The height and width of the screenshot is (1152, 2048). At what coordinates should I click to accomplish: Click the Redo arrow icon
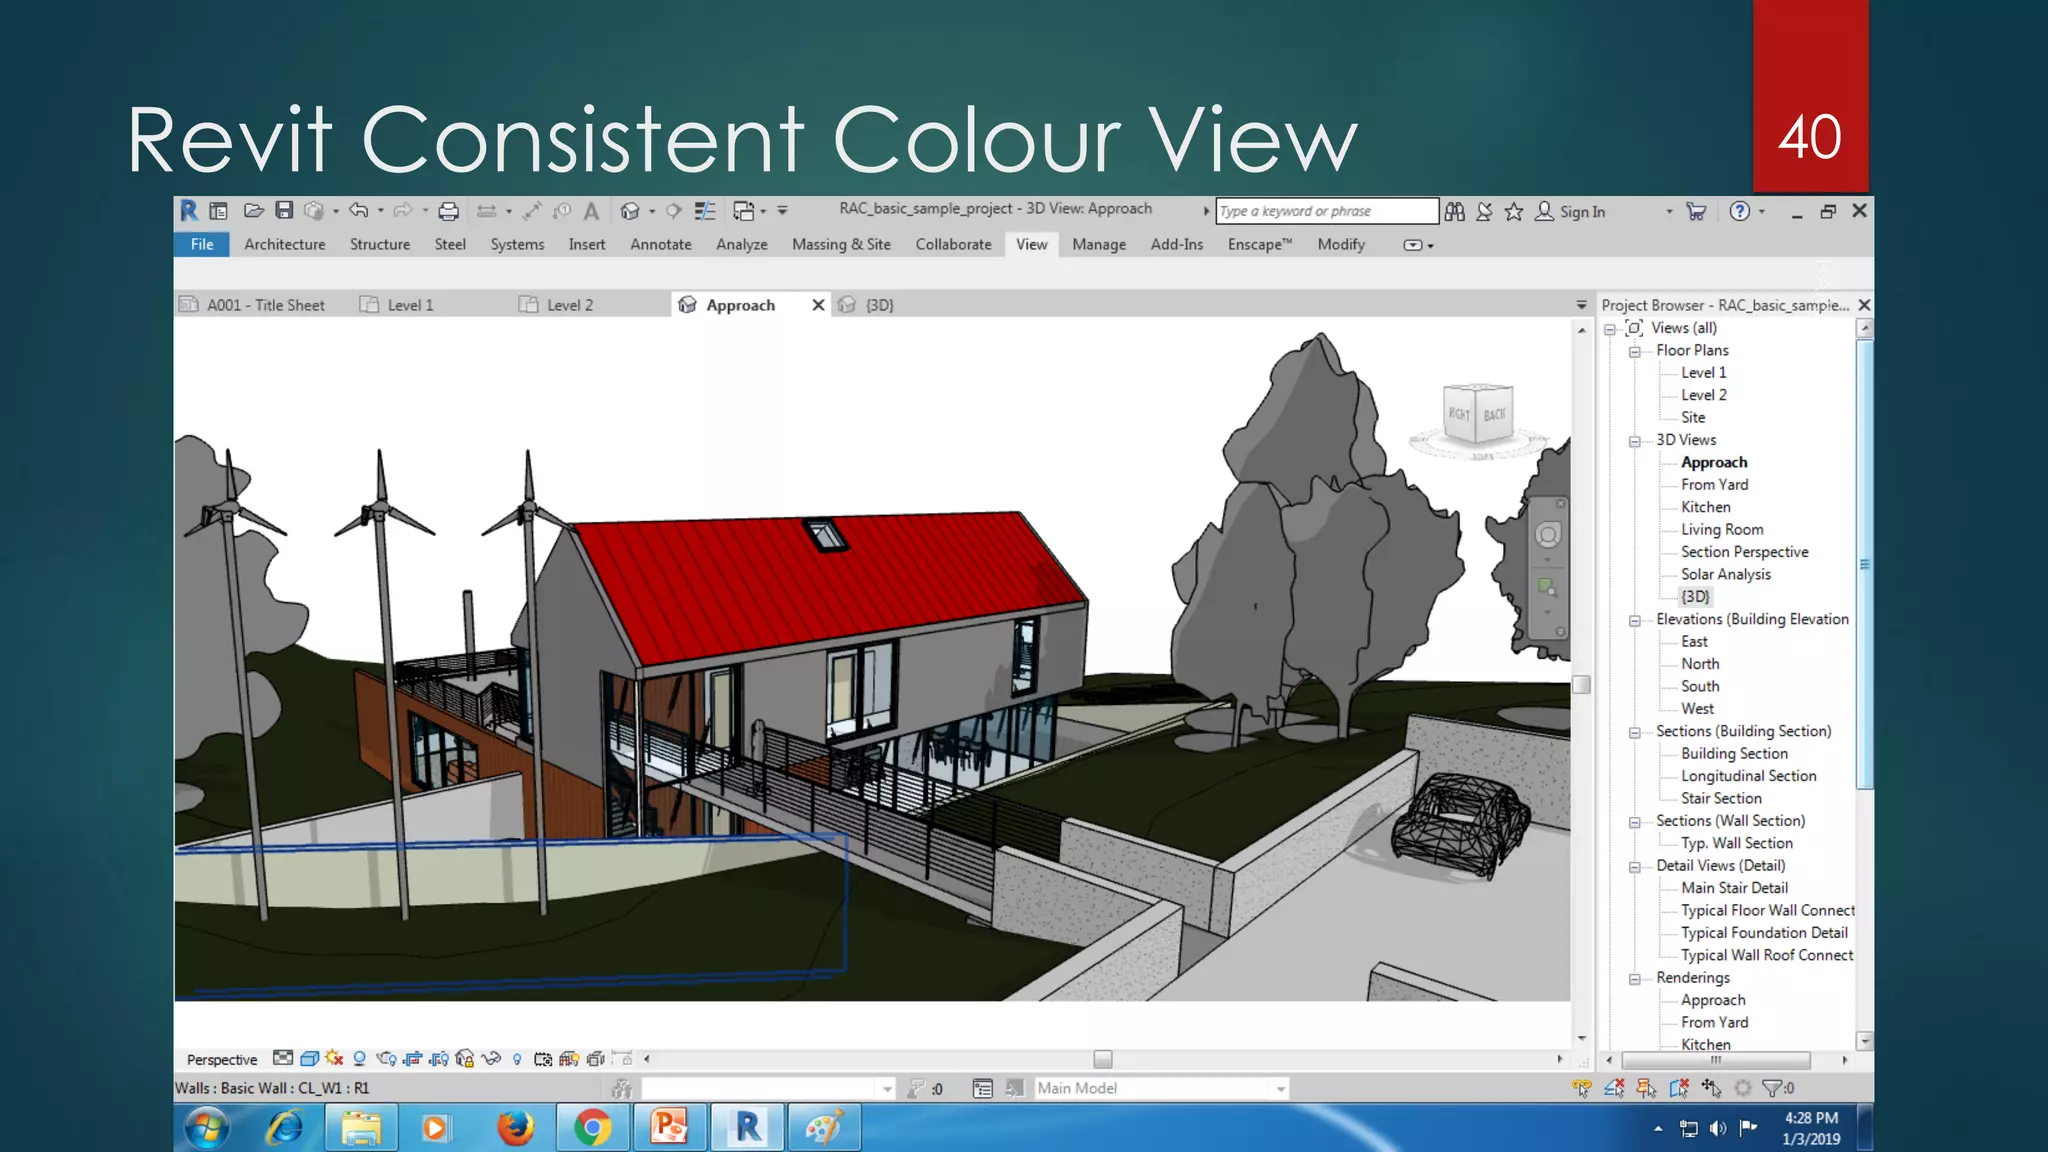pos(403,210)
